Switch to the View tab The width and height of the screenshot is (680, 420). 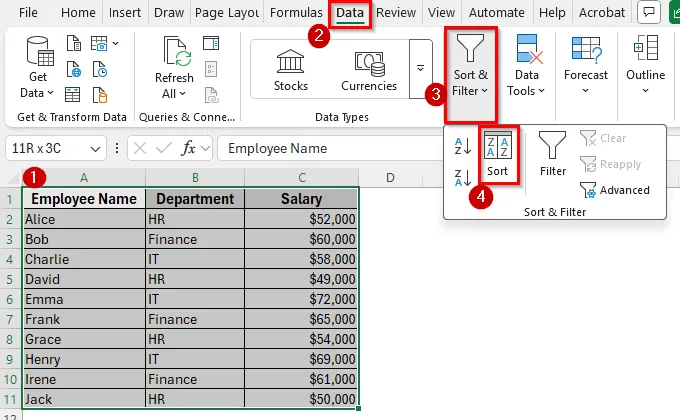pyautogui.click(x=441, y=13)
